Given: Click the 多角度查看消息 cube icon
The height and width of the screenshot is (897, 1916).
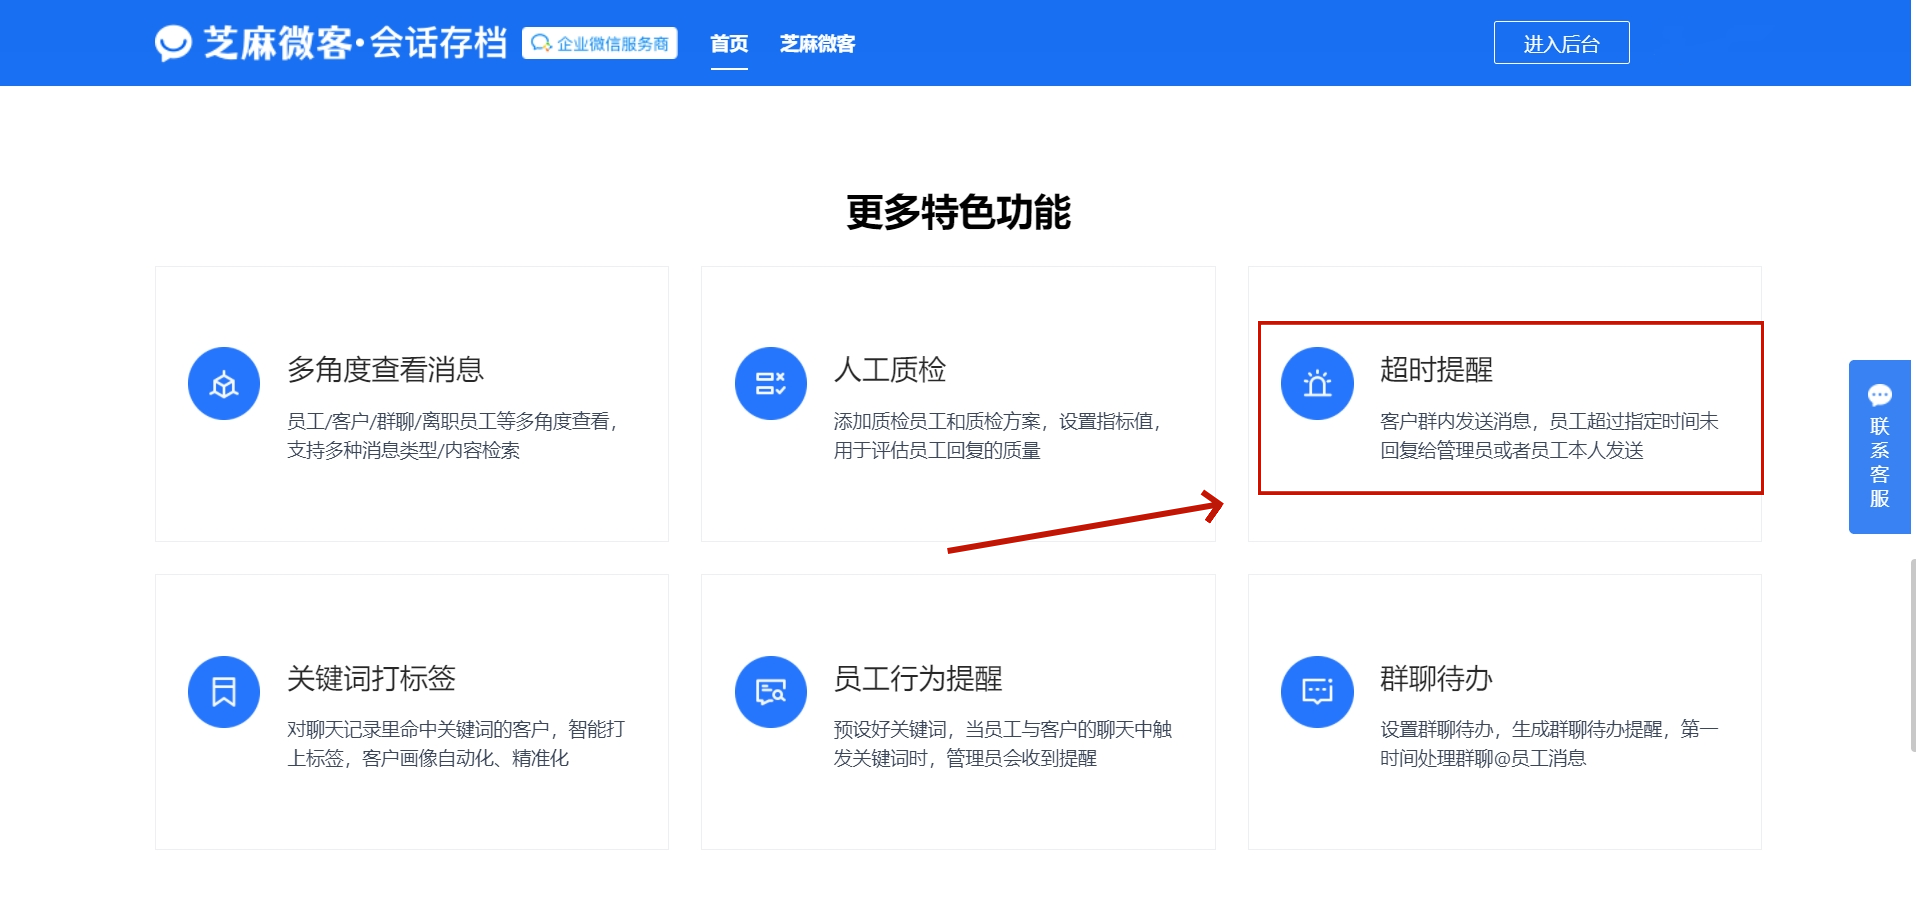Looking at the screenshot, I should point(224,383).
